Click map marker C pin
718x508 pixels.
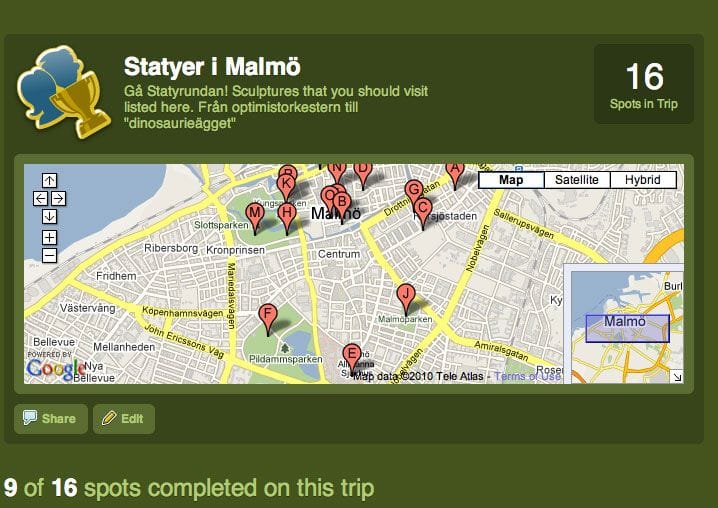coord(422,209)
